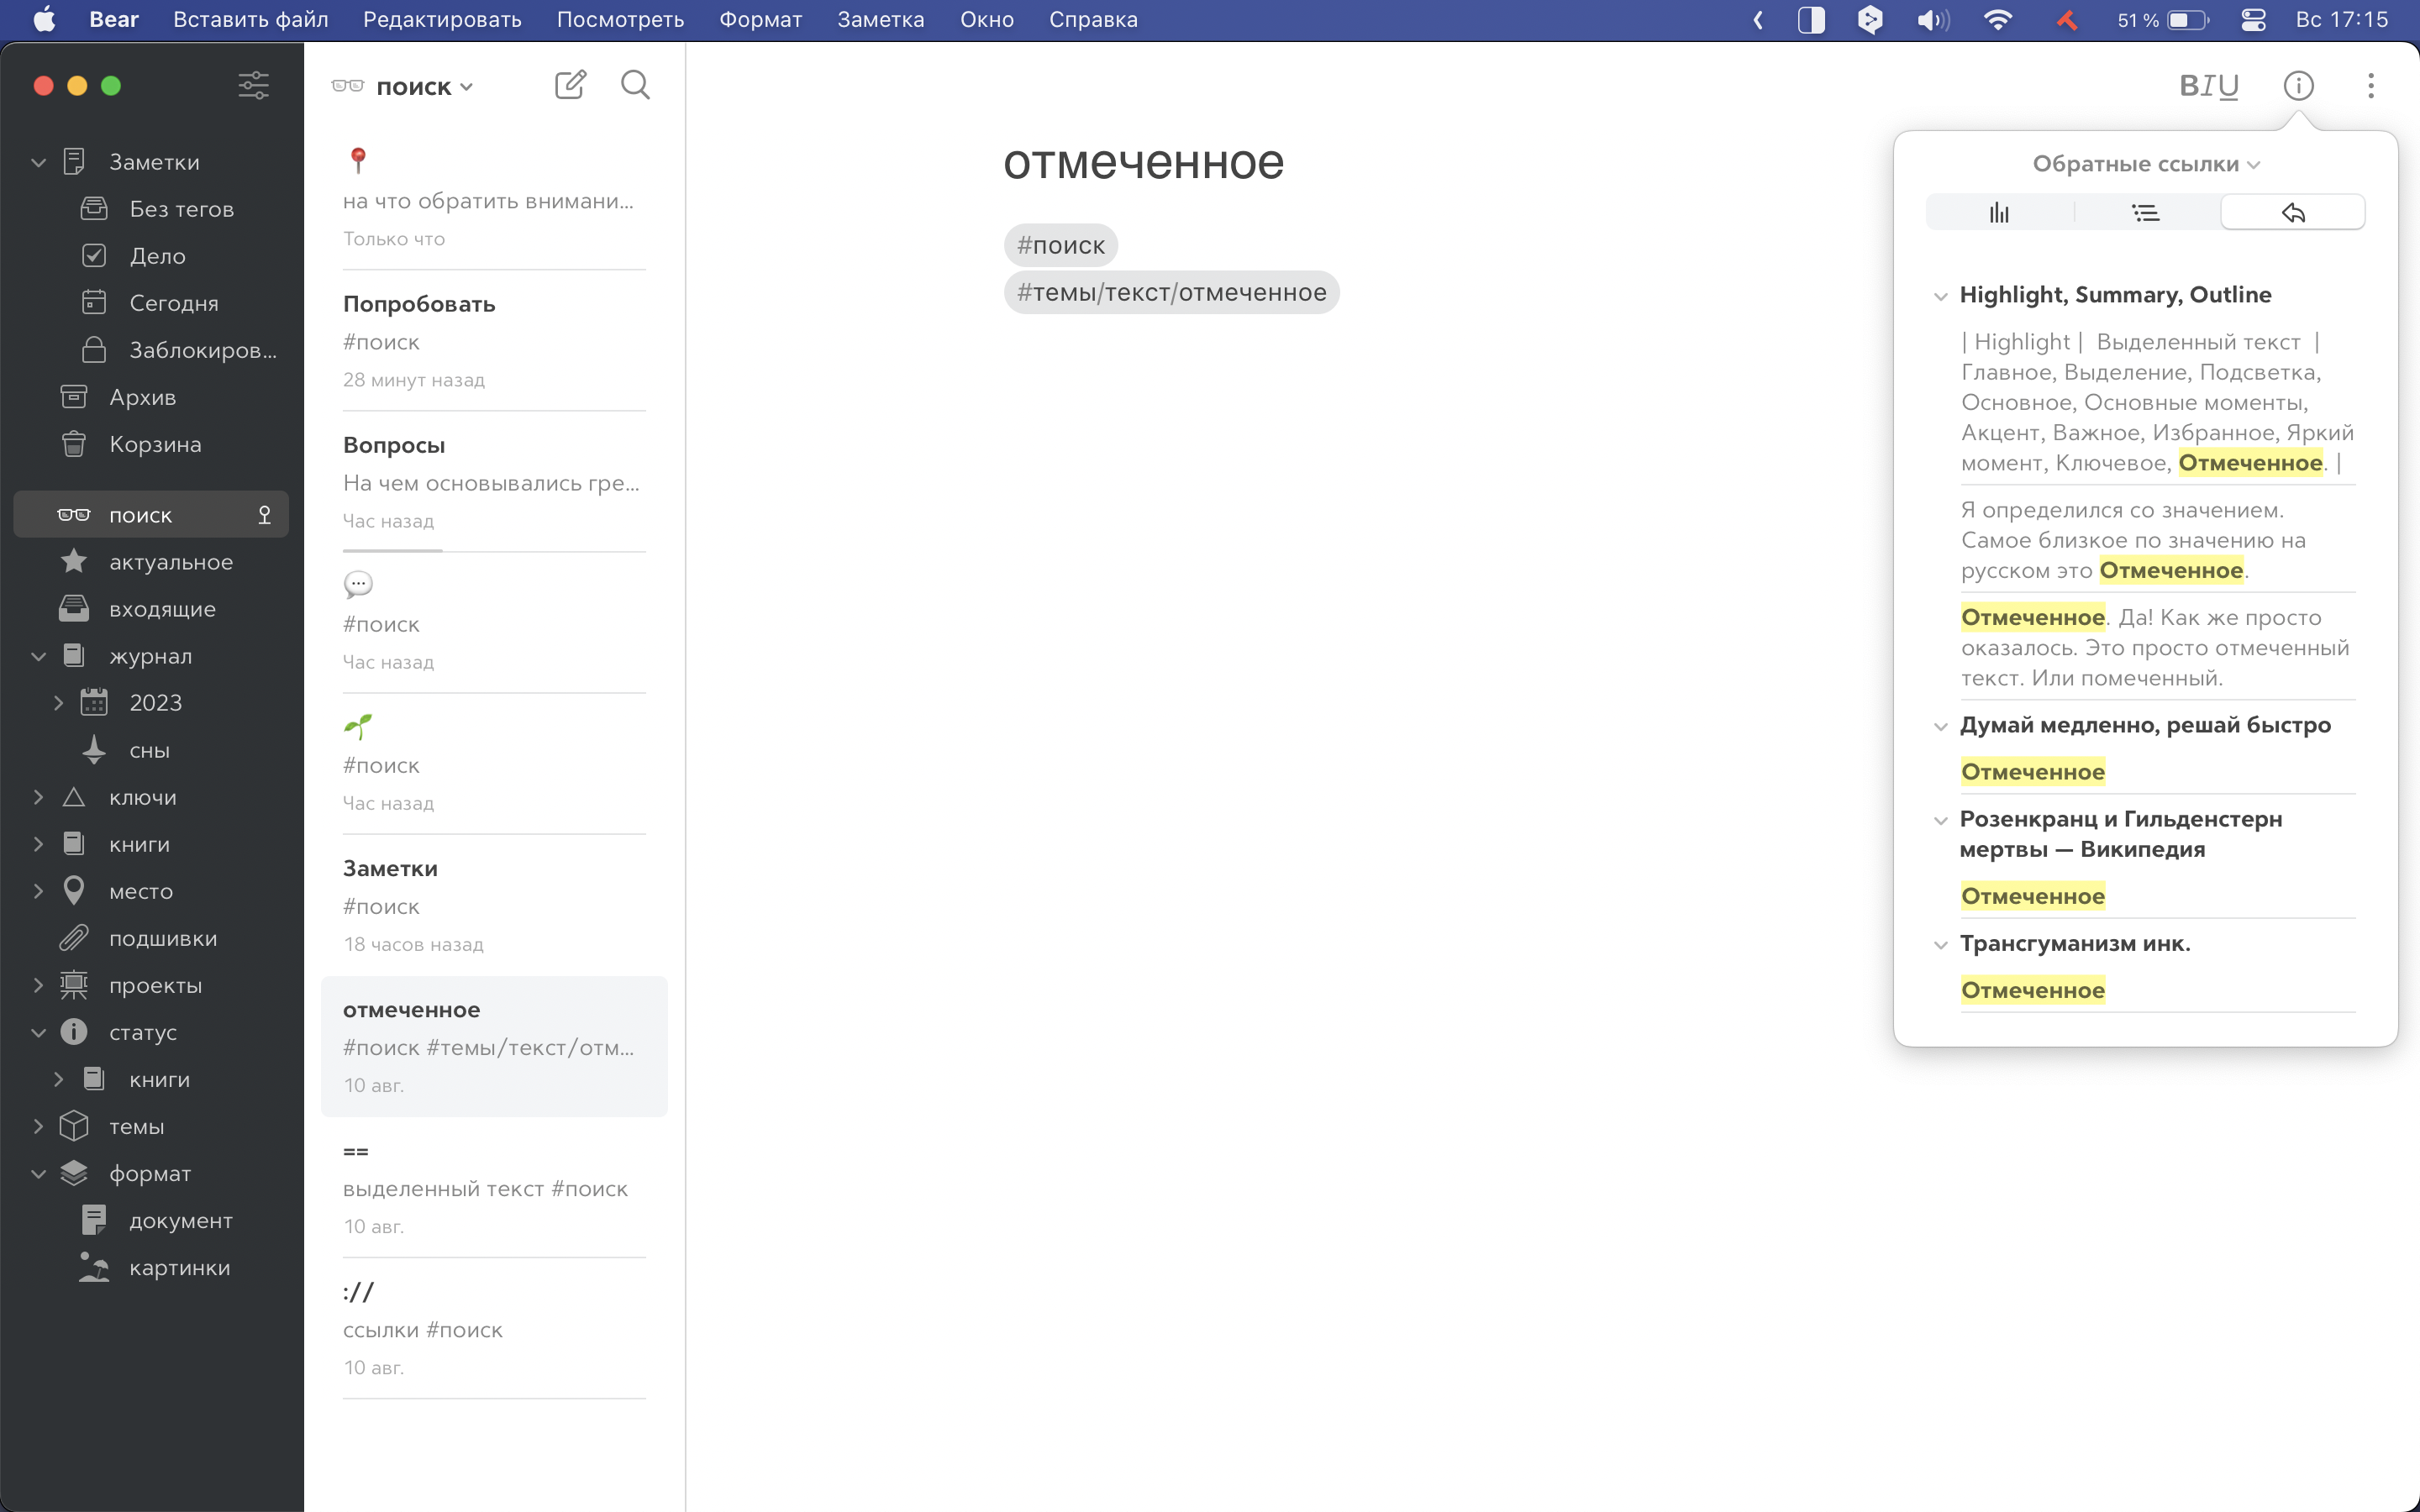
Task: Open the Заметки note in list
Action: [x=494, y=905]
